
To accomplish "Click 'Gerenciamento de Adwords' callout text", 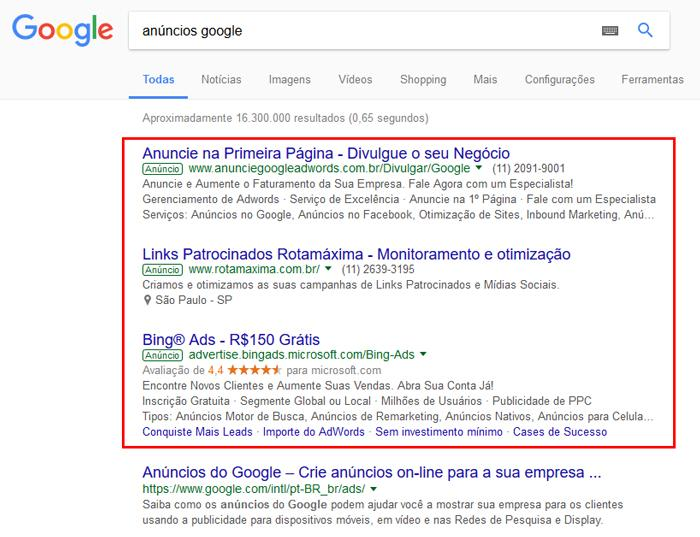I will click(x=211, y=199).
